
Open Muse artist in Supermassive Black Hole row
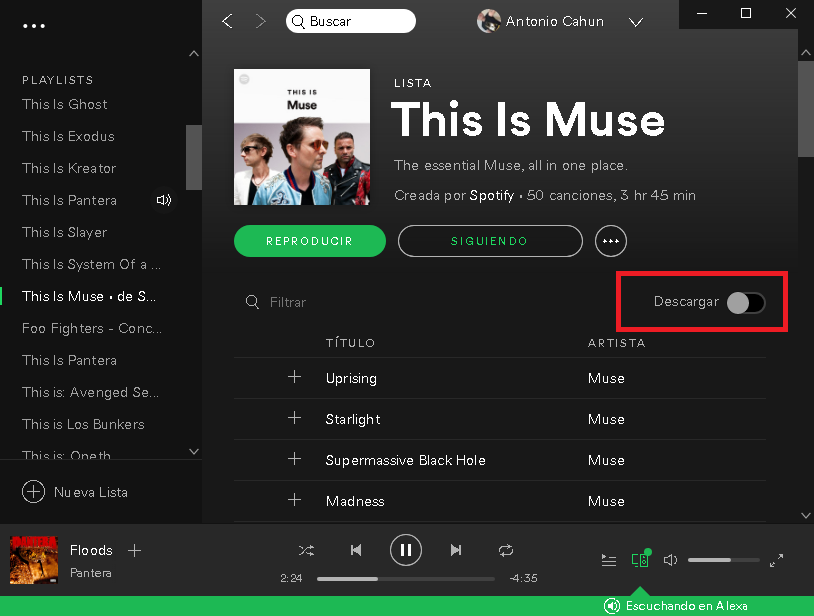pos(606,460)
